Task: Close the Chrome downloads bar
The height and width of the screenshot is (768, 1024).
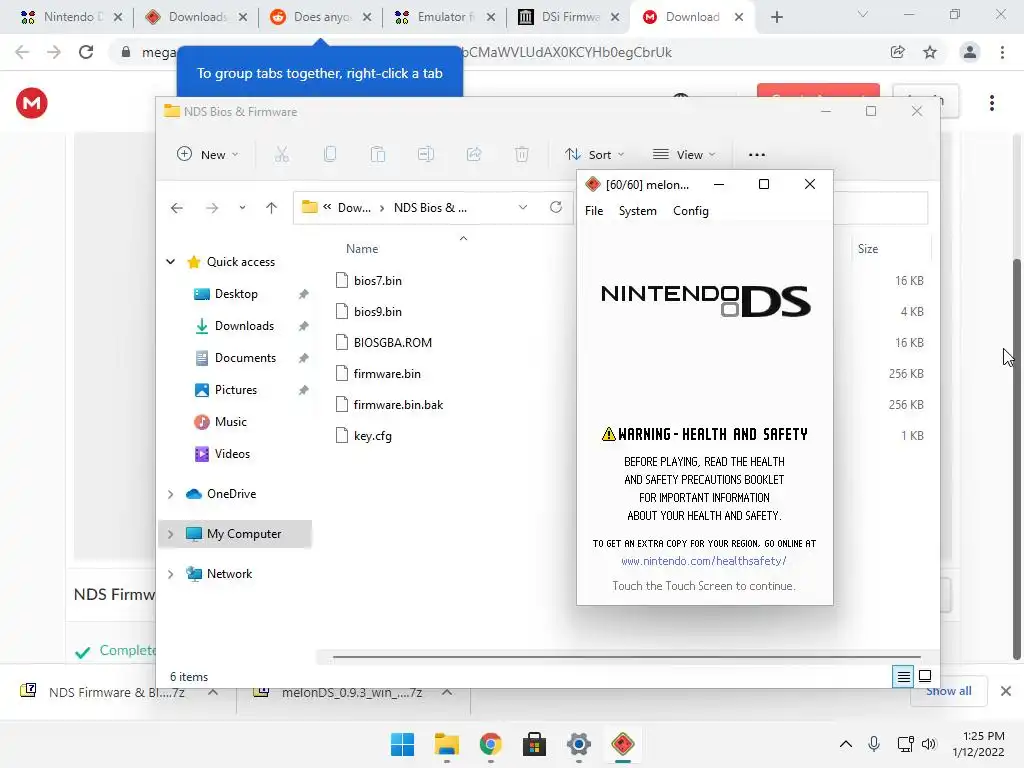Action: pos(1006,691)
